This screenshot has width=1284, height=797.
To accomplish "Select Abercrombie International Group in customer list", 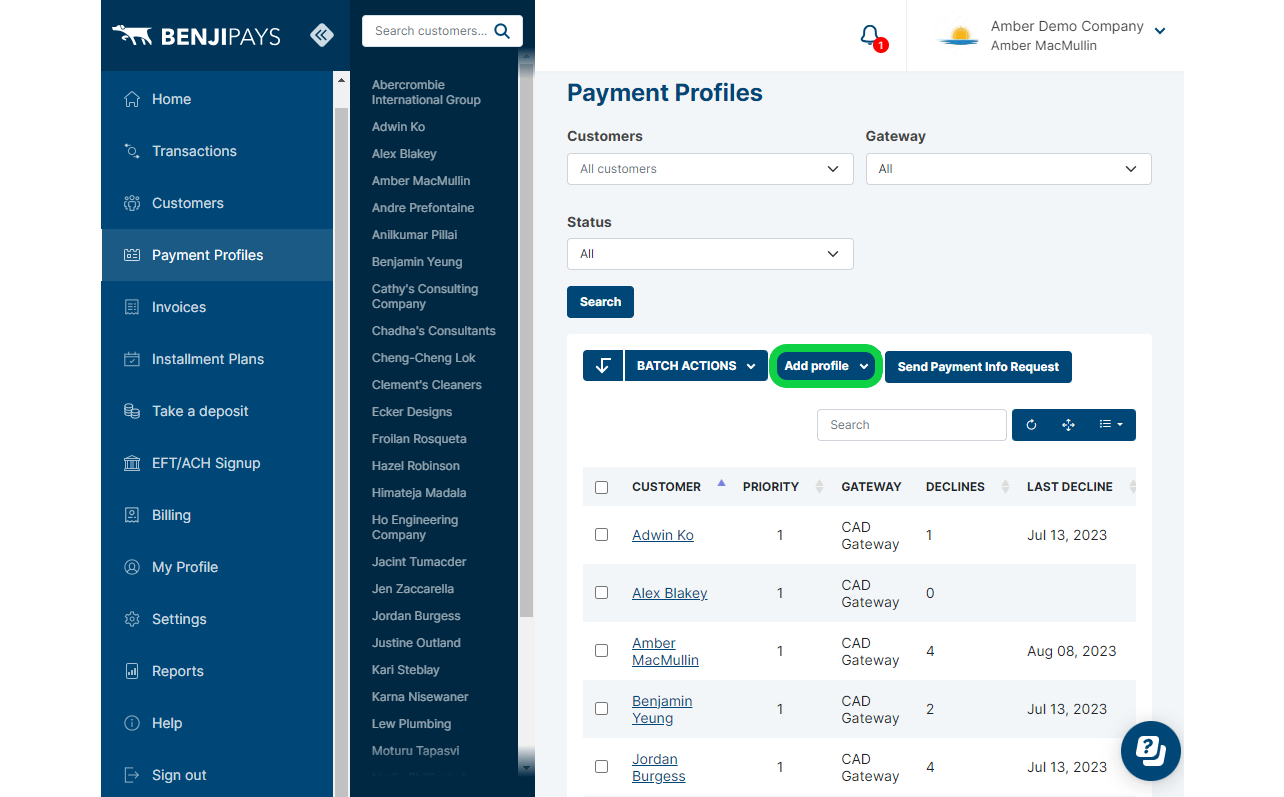I will 426,92.
